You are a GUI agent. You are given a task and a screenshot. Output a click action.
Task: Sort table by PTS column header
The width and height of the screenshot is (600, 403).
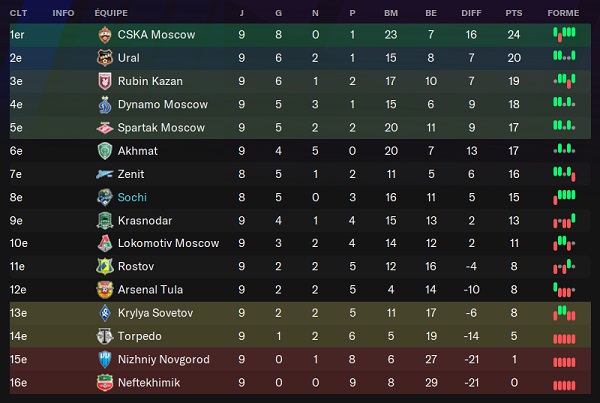(x=513, y=12)
